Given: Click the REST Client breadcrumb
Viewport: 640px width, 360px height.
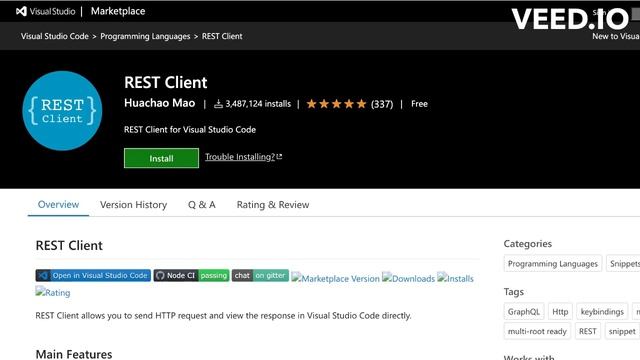Looking at the screenshot, I should pos(222,36).
